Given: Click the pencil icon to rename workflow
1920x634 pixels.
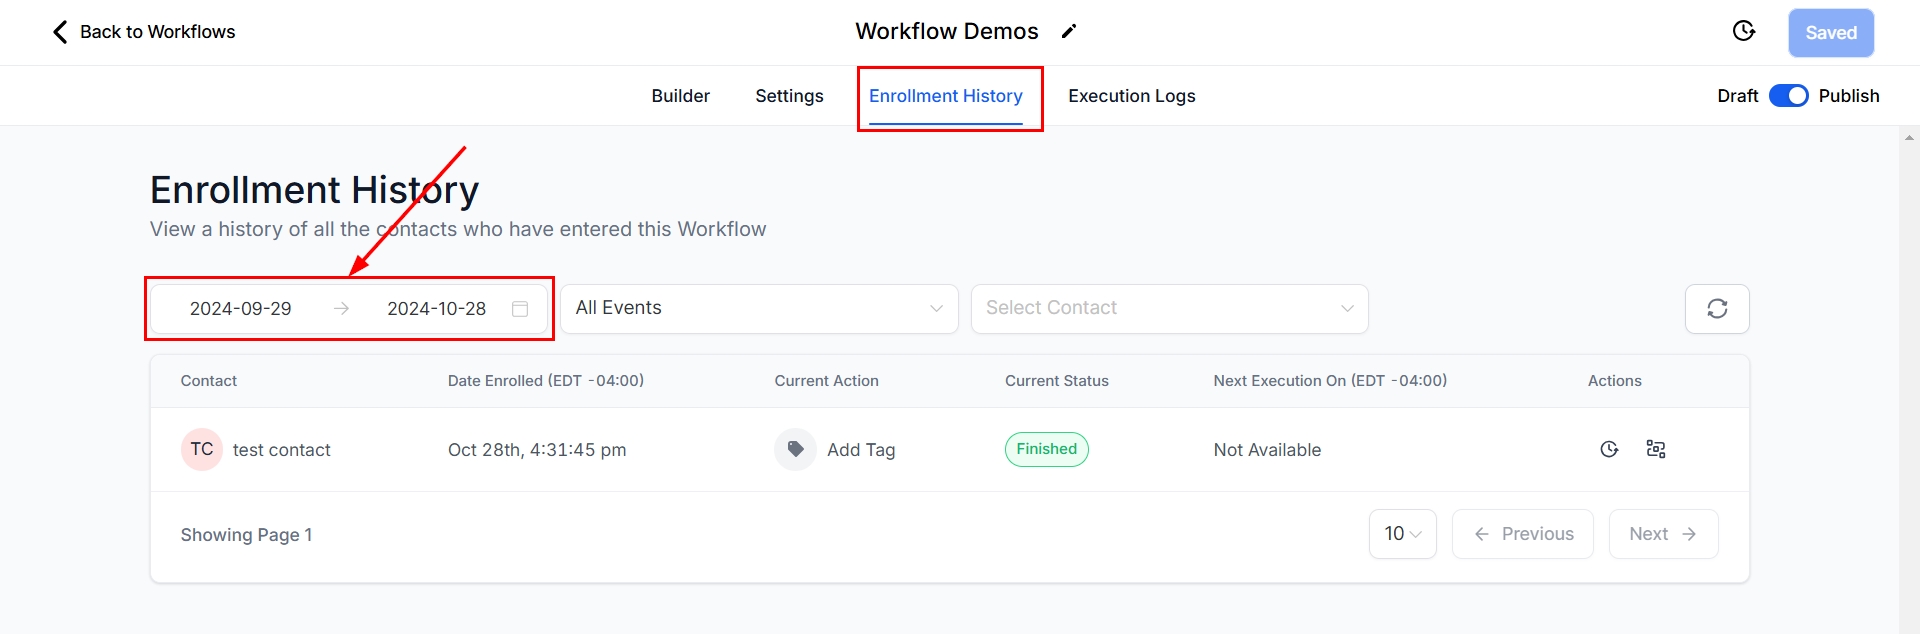Looking at the screenshot, I should click(1069, 32).
